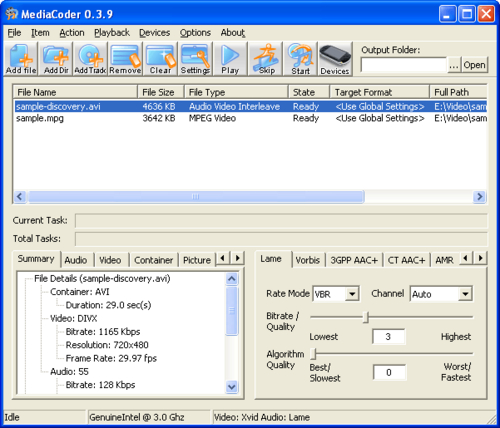The image size is (500, 428).
Task: Select the Video: DIVX tree node
Action: tap(74, 318)
